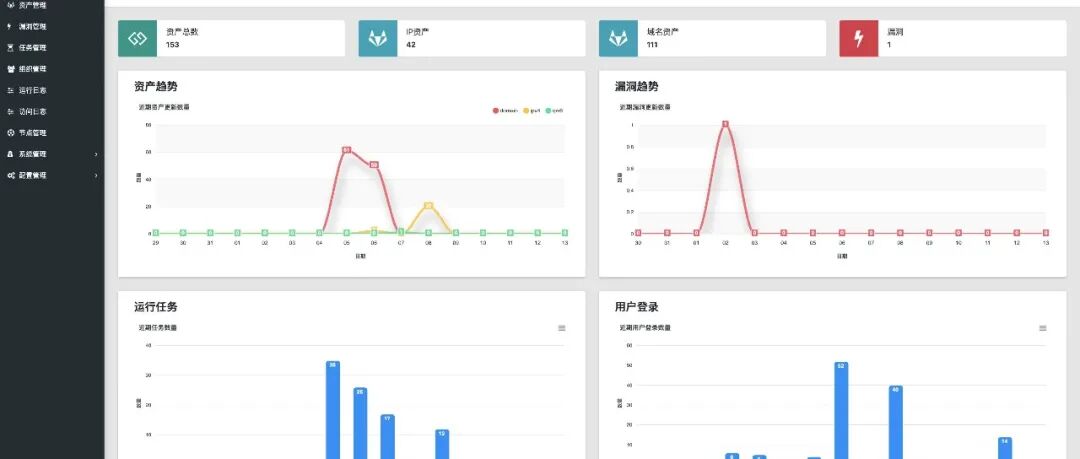Open the 运行任务 chart hamburger menu
The width and height of the screenshot is (1080, 459).
[x=561, y=328]
